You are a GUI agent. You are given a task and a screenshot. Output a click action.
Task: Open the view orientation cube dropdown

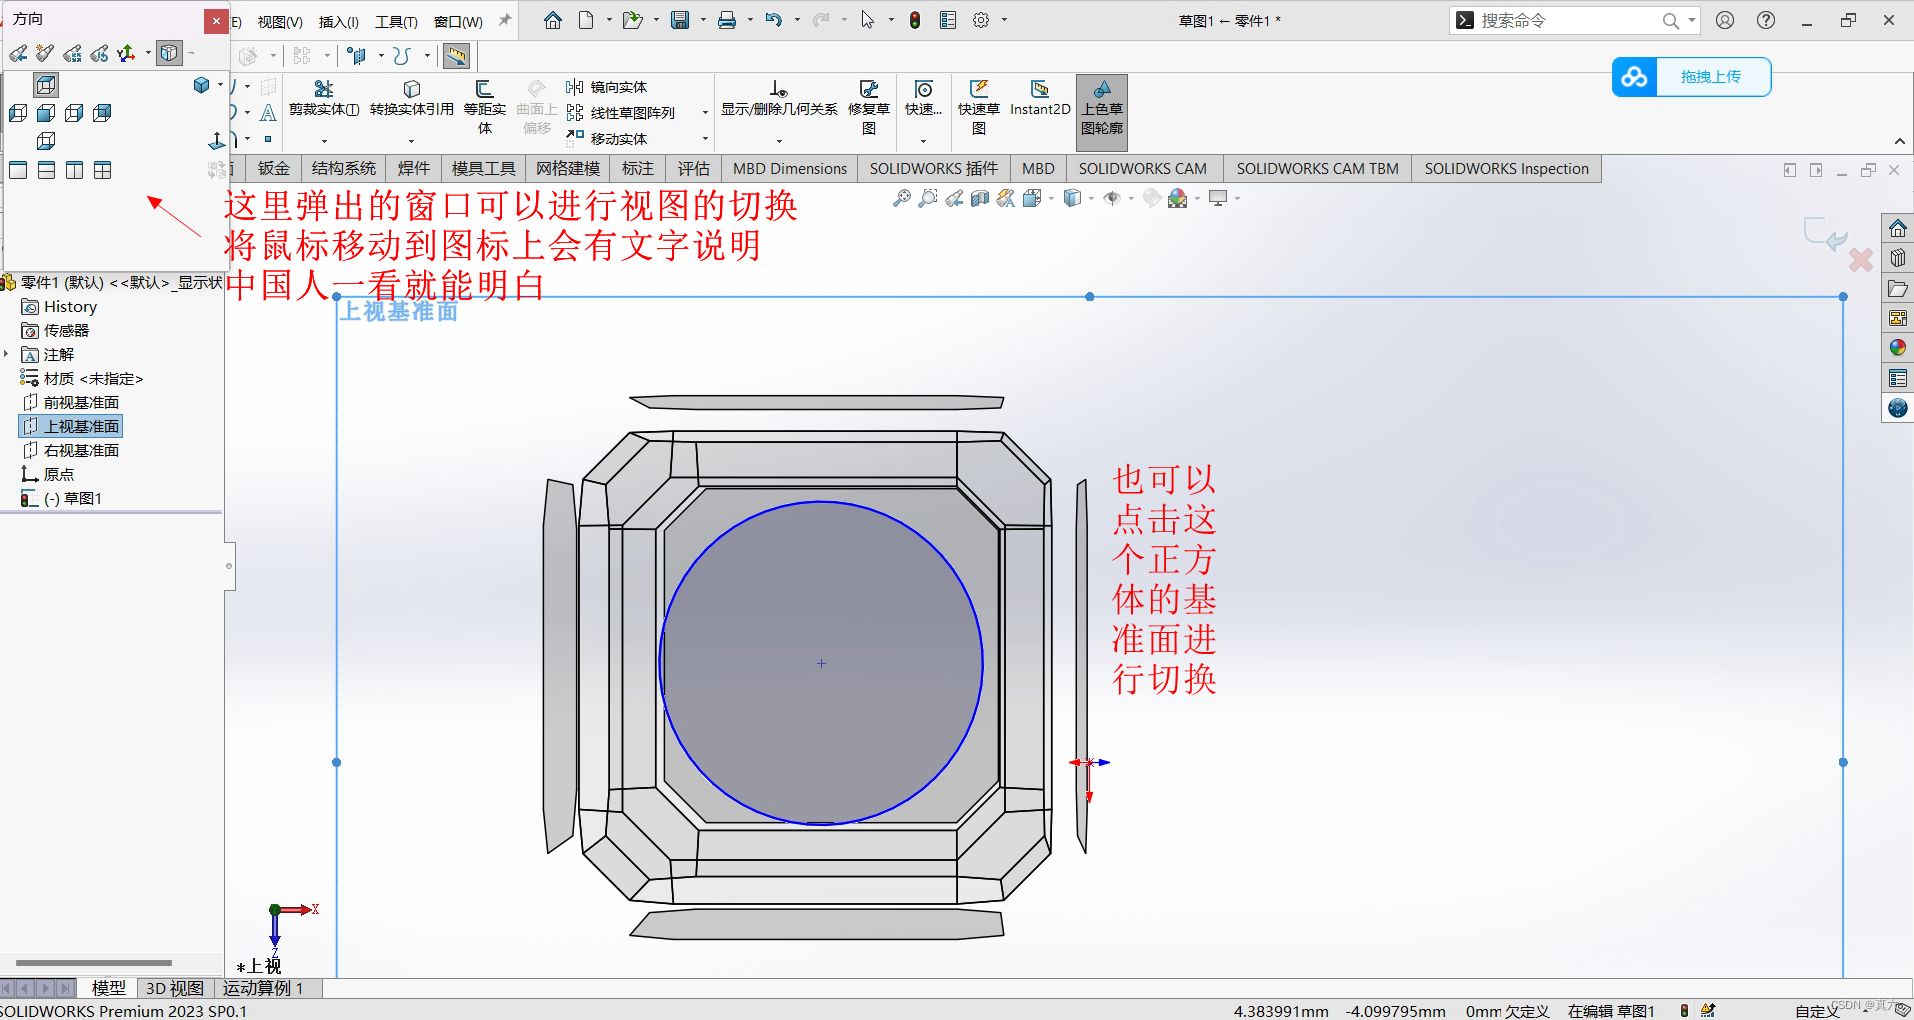click(x=1051, y=198)
